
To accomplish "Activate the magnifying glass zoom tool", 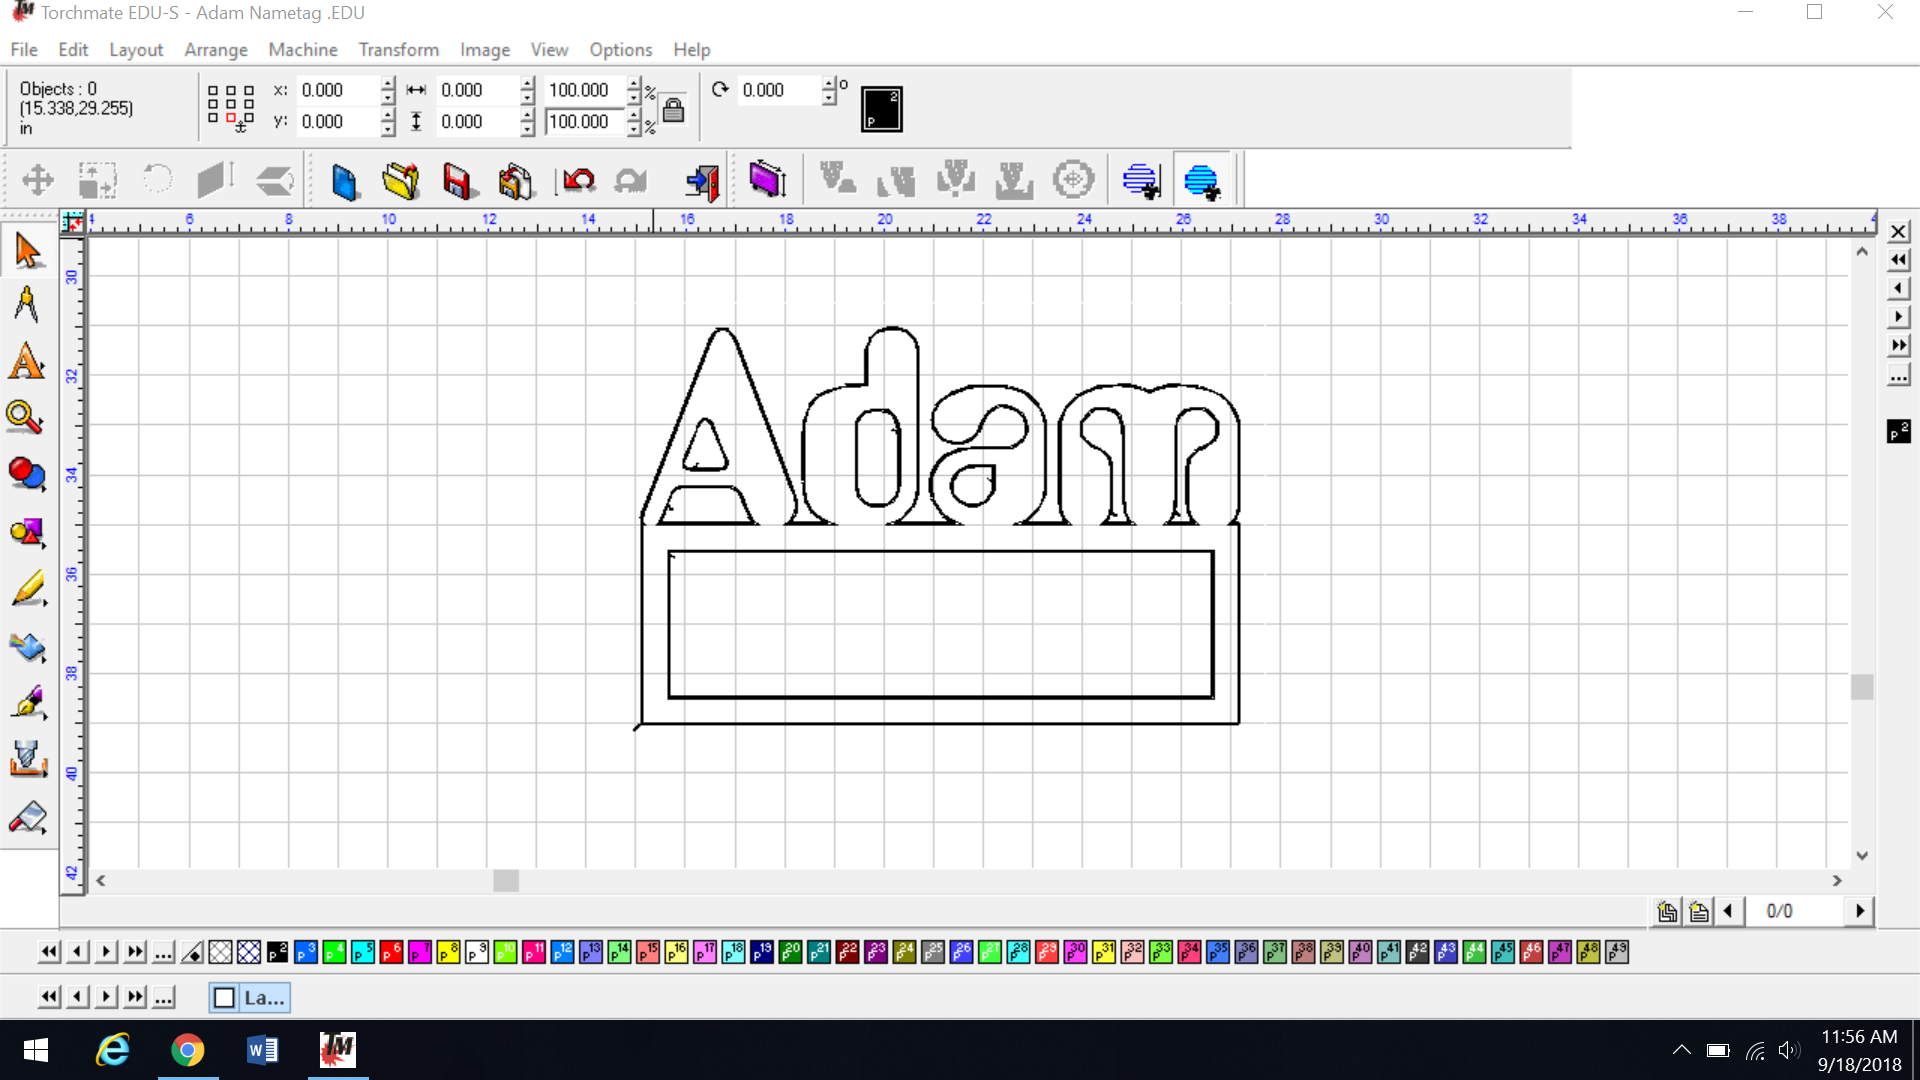I will [x=24, y=417].
